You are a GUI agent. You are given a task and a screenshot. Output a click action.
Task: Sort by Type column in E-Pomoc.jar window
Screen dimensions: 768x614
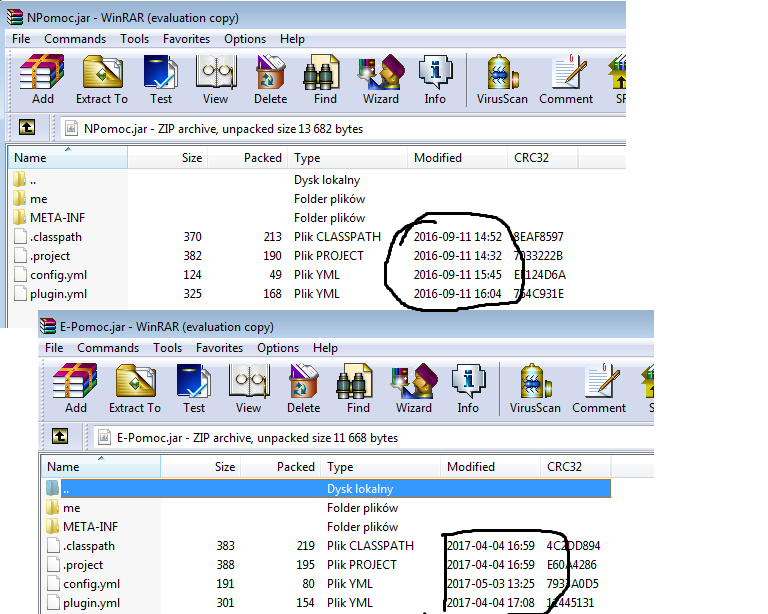[381, 467]
